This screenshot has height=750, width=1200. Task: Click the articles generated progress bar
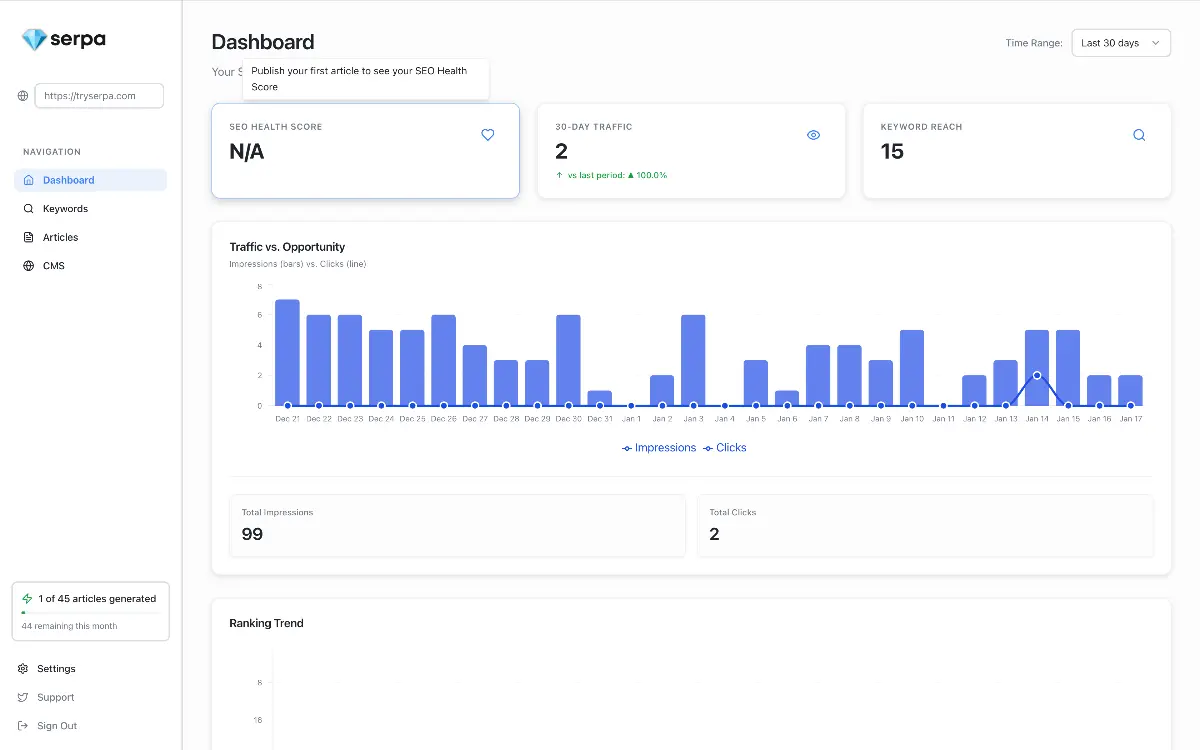[90, 612]
